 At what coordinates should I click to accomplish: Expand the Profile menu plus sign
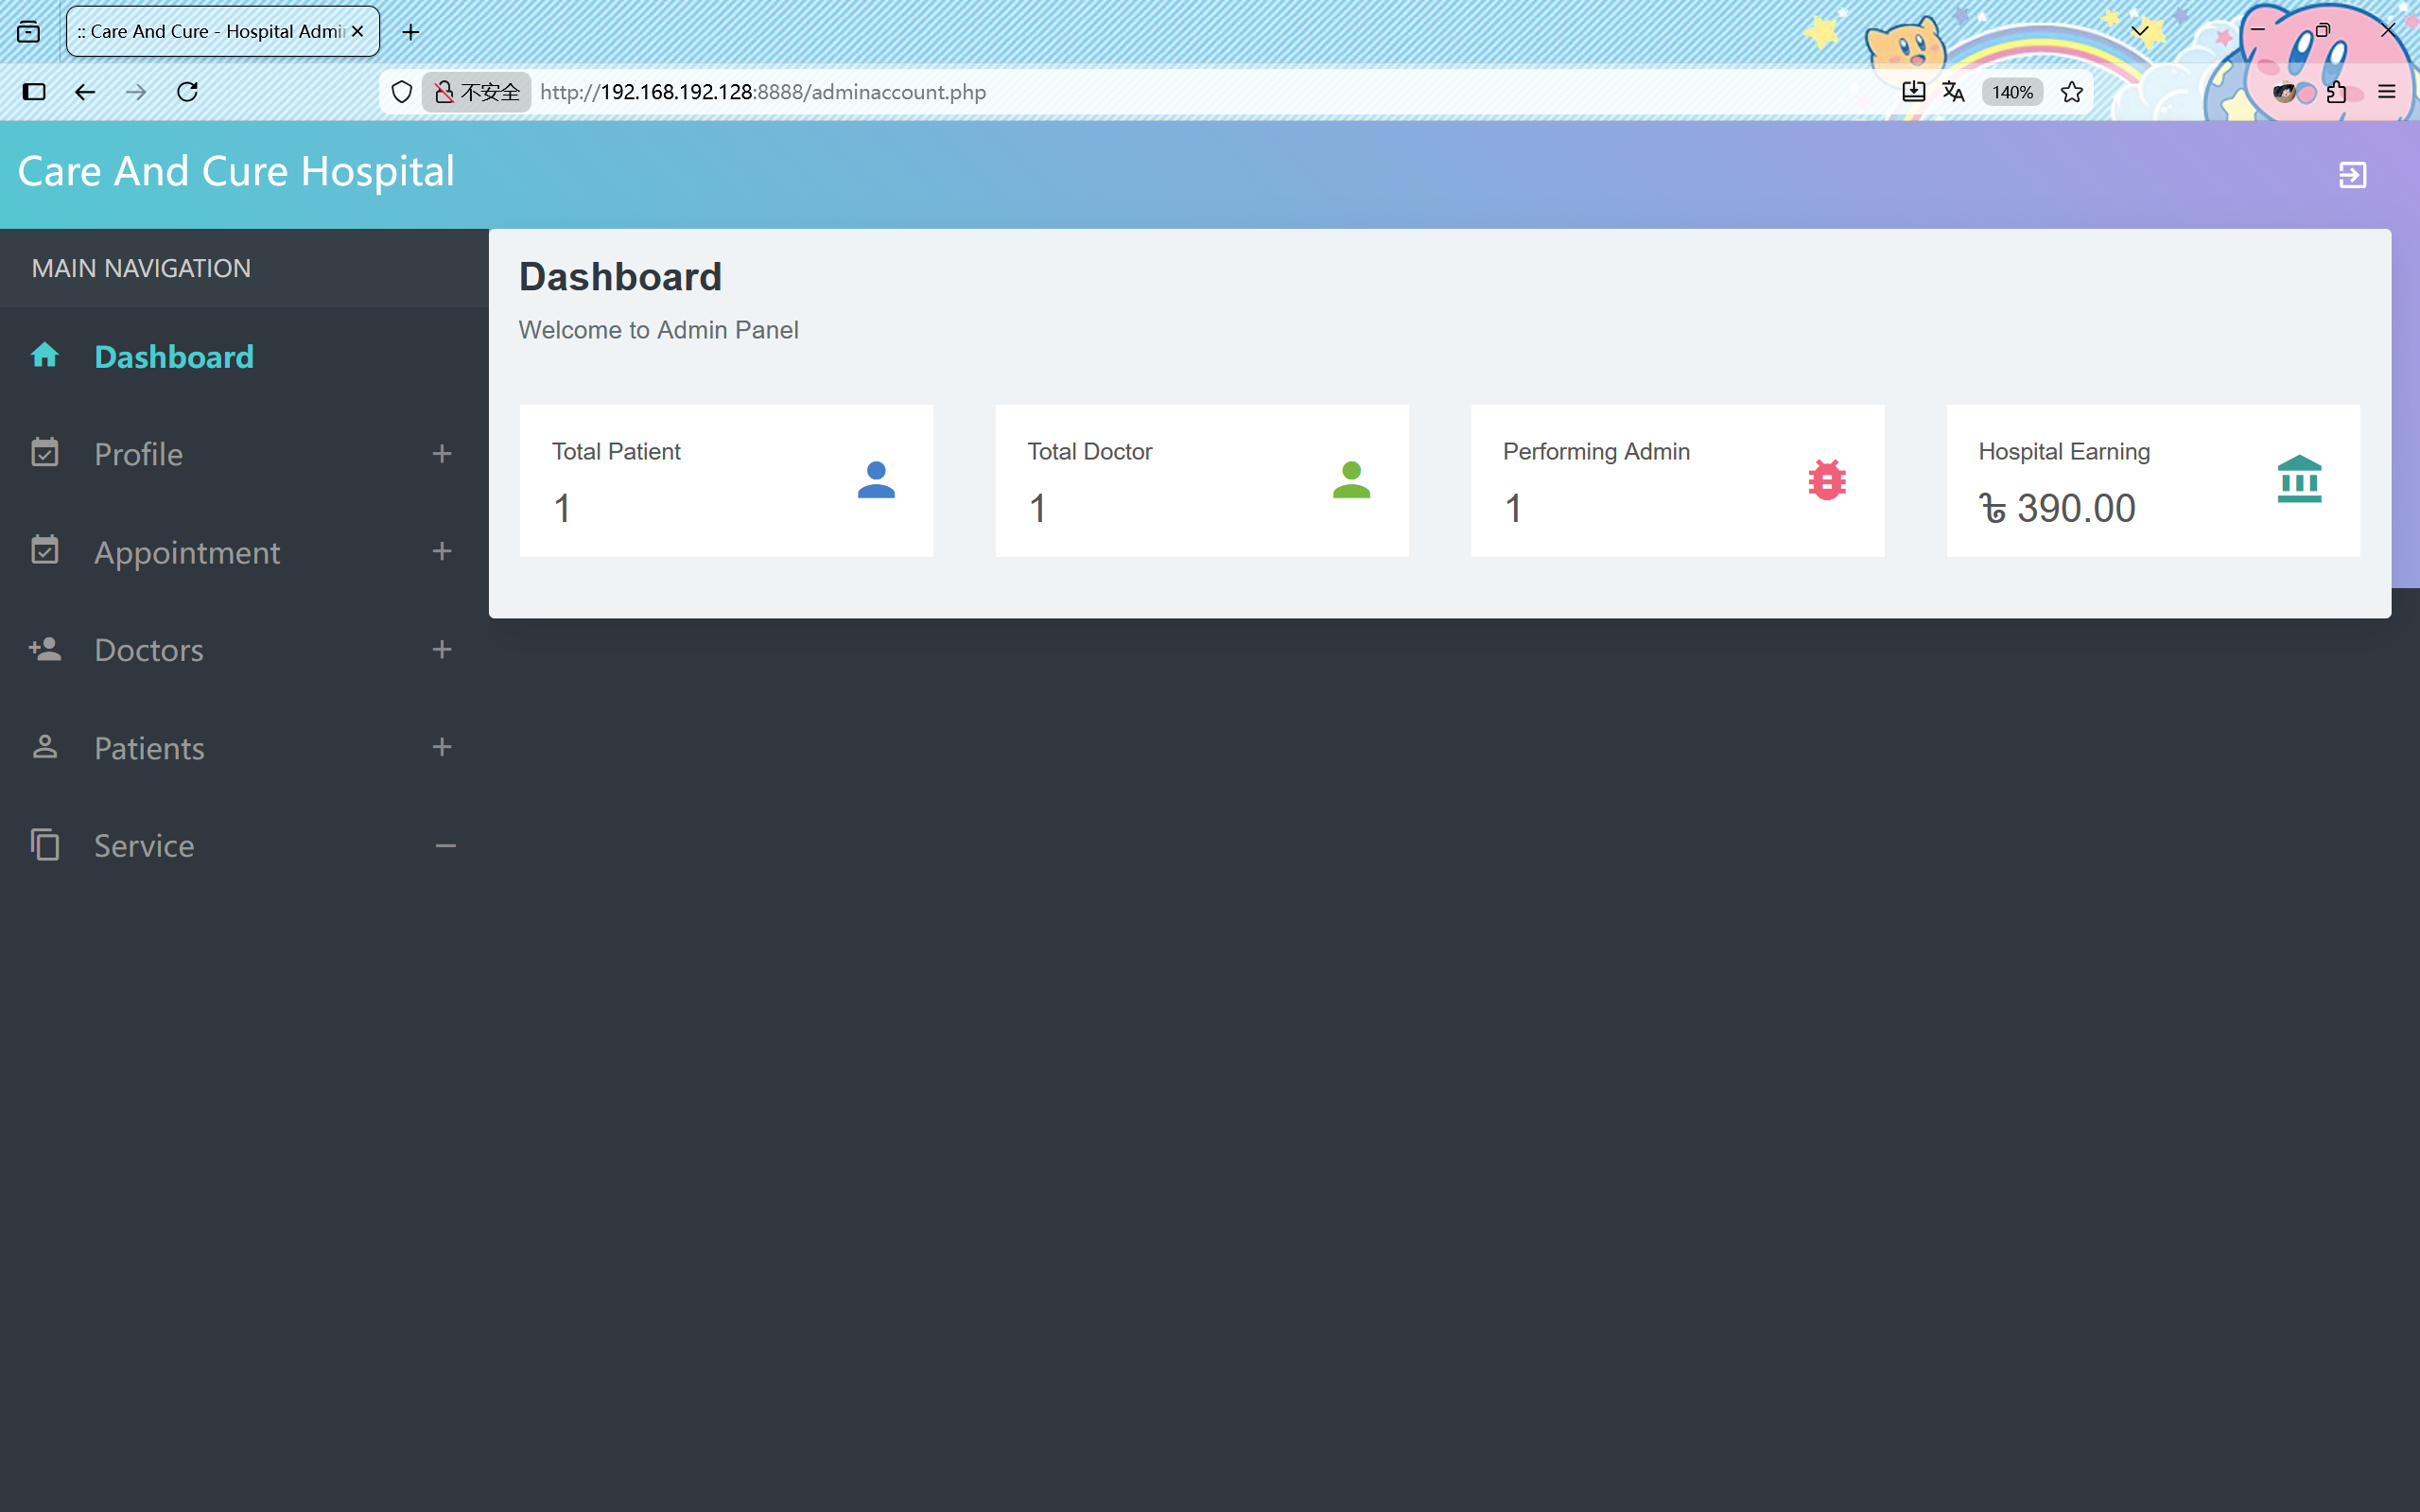coord(442,454)
